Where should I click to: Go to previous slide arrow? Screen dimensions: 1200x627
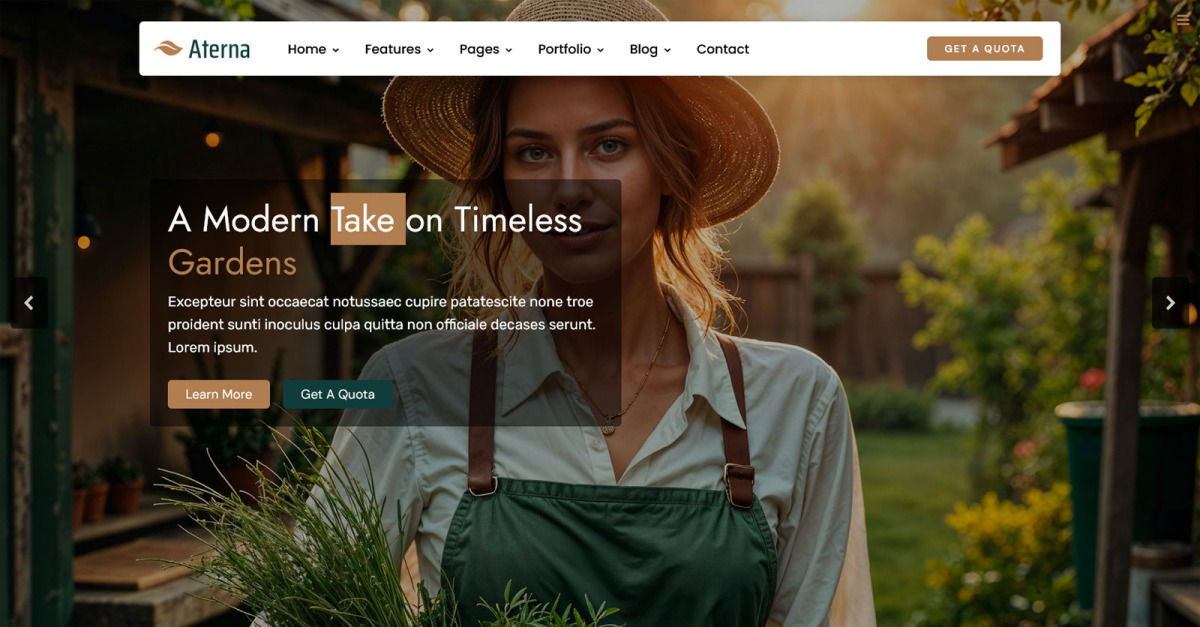(x=29, y=303)
